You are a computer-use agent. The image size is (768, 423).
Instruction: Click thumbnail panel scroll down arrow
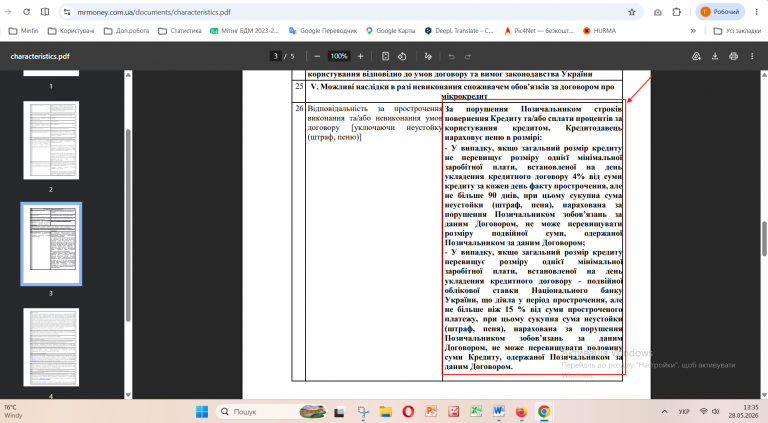[x=128, y=395]
